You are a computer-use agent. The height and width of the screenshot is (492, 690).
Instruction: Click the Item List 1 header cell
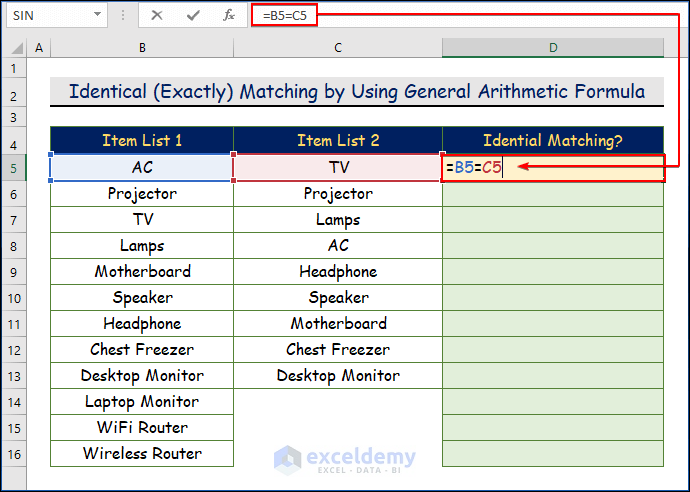pos(142,141)
